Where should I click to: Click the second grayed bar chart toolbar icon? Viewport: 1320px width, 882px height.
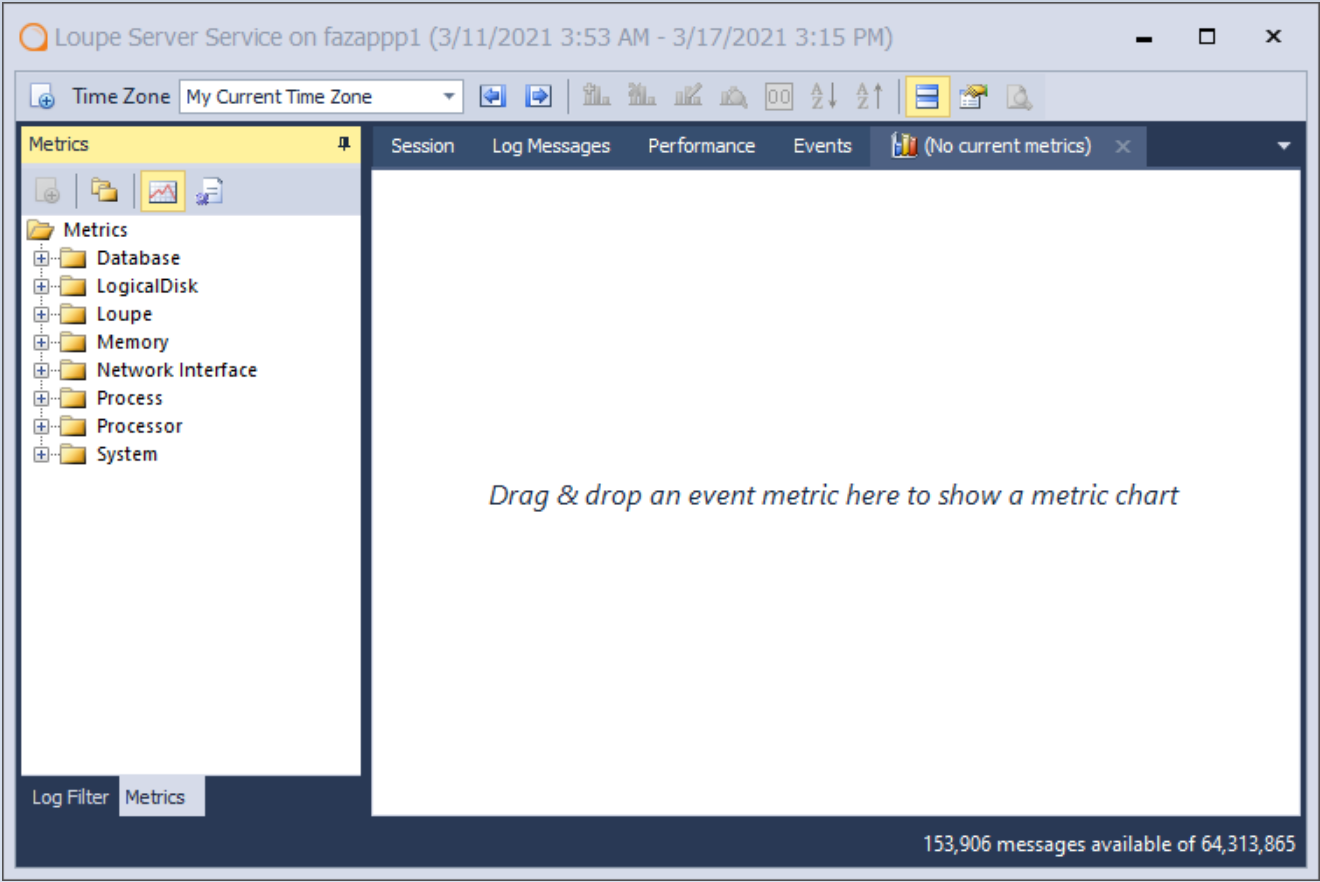coord(642,97)
